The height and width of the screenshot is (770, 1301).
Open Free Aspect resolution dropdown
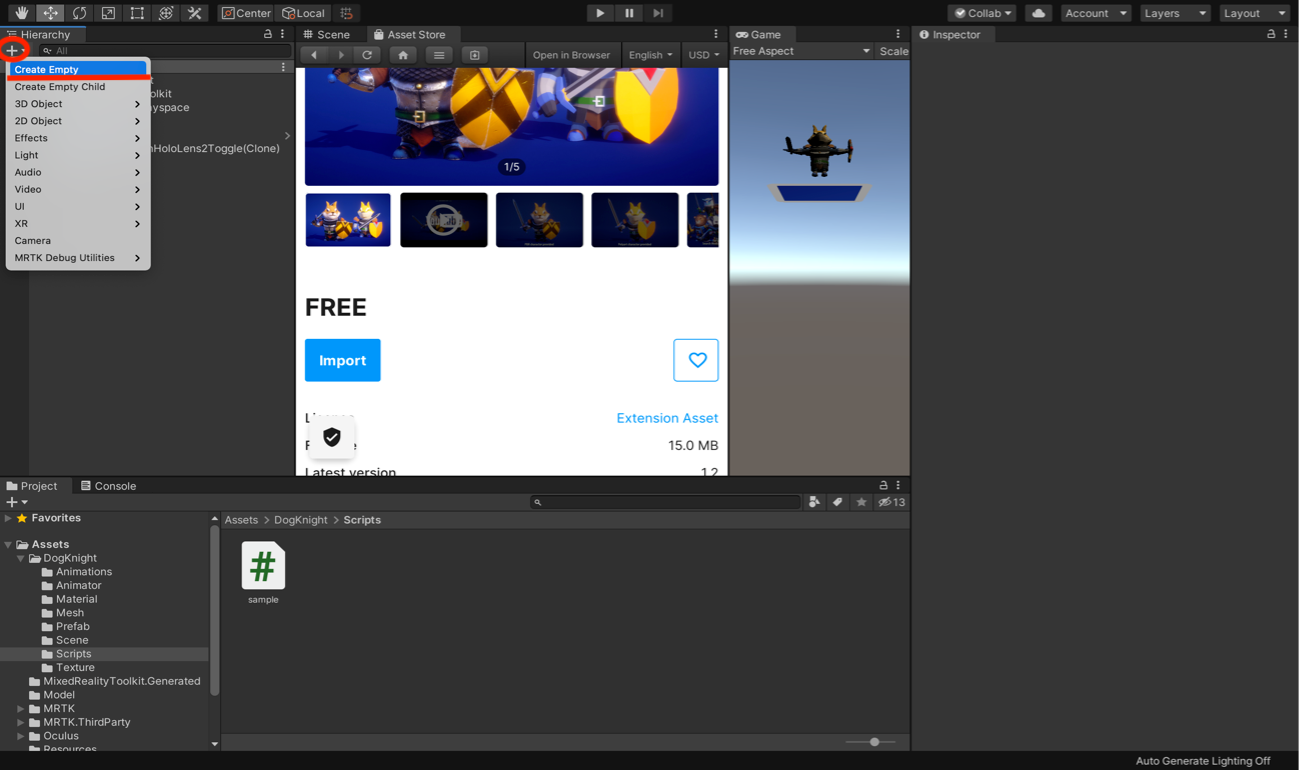click(x=802, y=51)
